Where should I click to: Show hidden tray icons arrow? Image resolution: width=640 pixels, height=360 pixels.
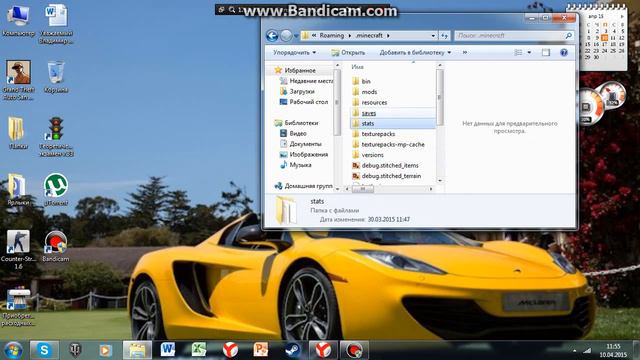coord(574,351)
